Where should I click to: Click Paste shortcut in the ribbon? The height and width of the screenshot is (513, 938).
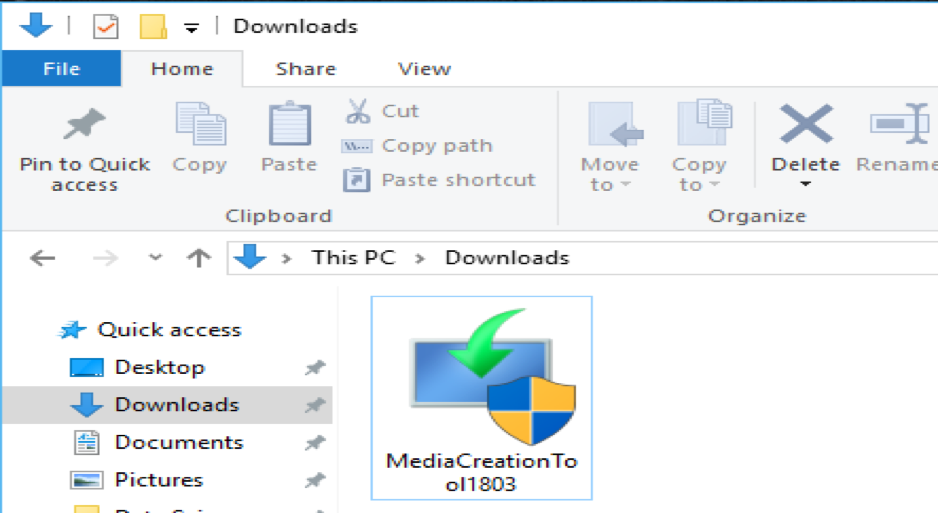[440, 180]
